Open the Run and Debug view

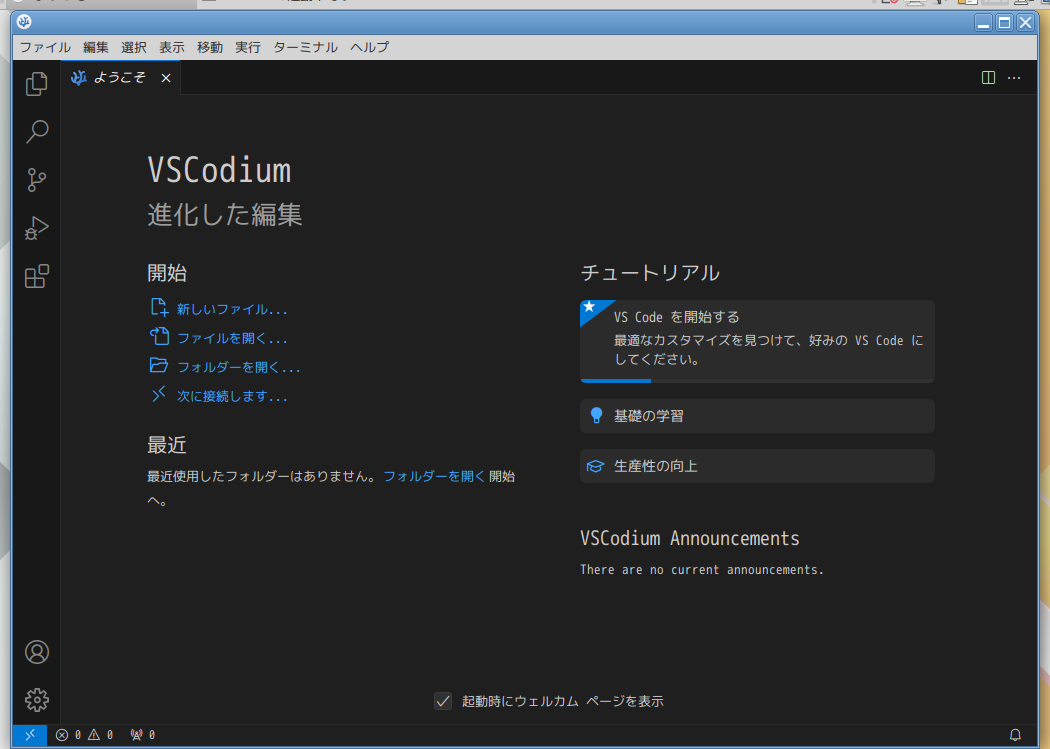click(37, 228)
